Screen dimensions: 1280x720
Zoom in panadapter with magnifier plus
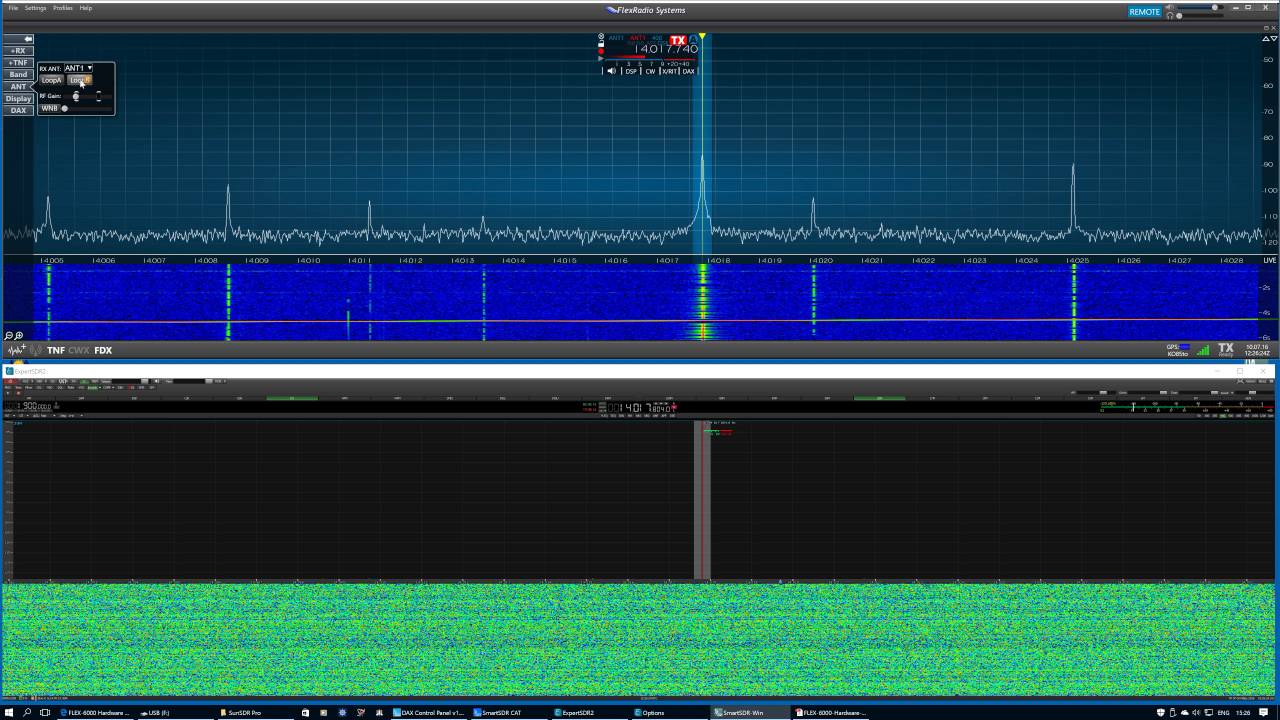[18, 336]
